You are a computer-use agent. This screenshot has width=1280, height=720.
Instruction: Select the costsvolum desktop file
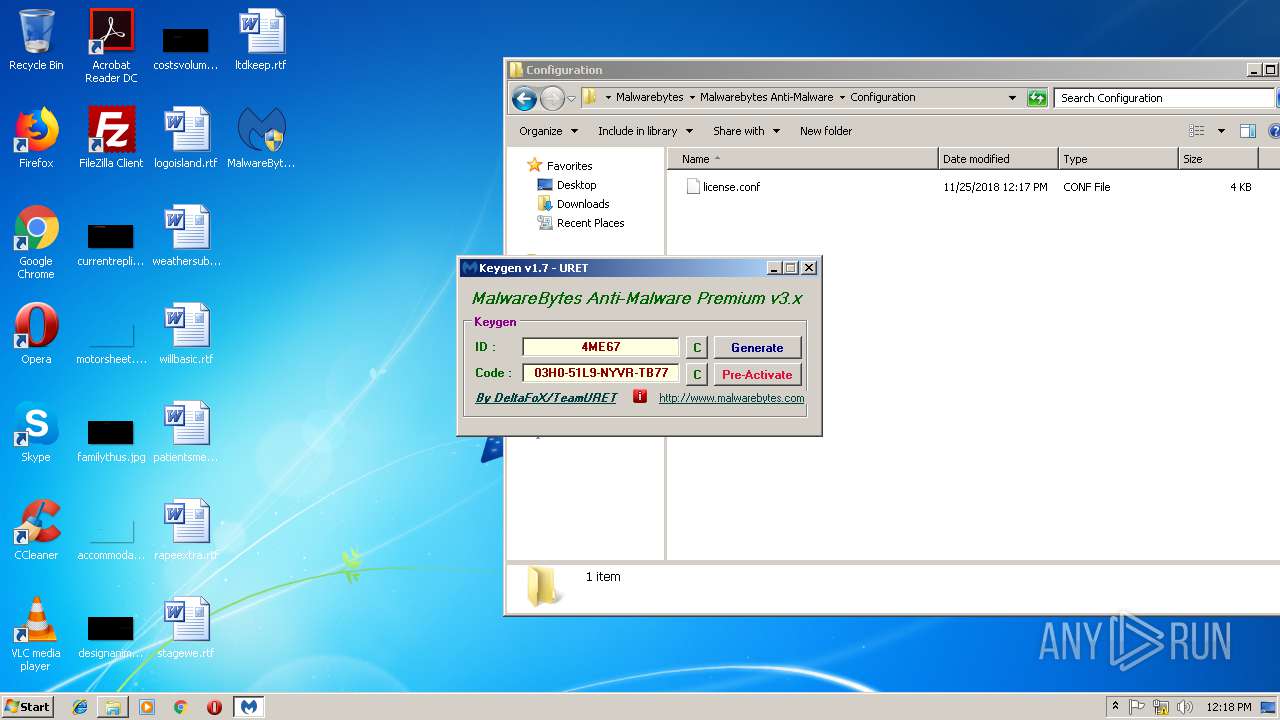[186, 48]
